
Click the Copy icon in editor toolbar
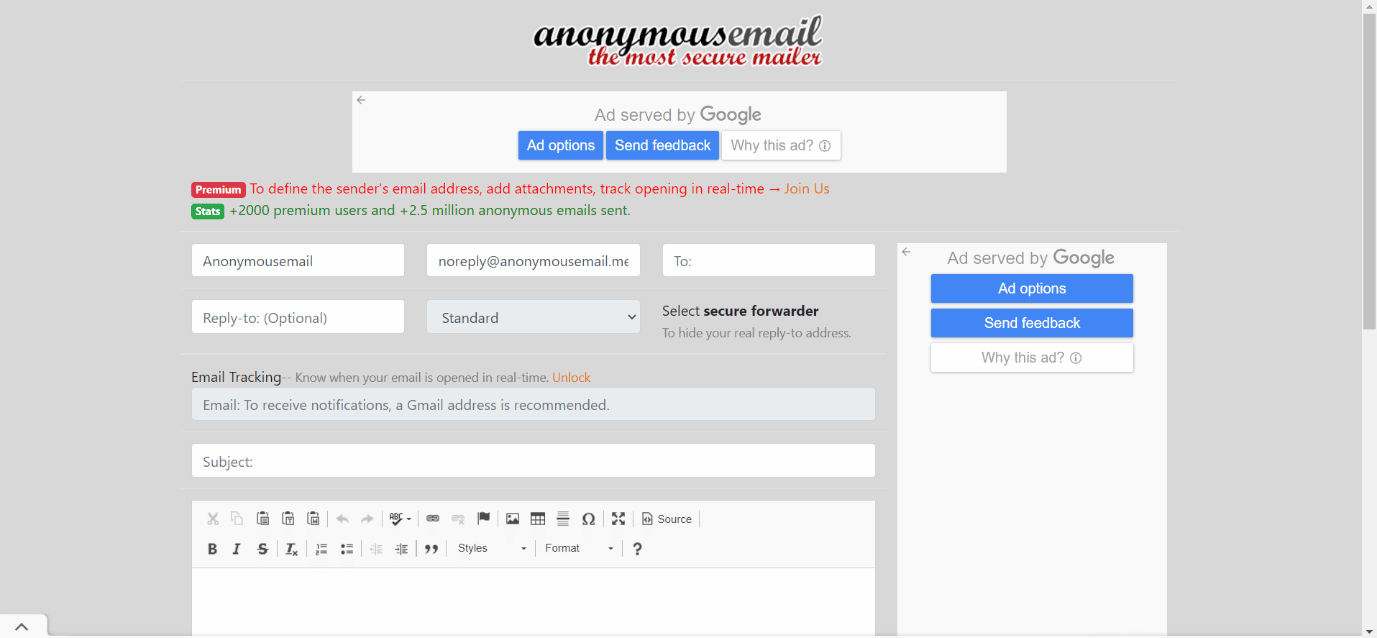(237, 519)
